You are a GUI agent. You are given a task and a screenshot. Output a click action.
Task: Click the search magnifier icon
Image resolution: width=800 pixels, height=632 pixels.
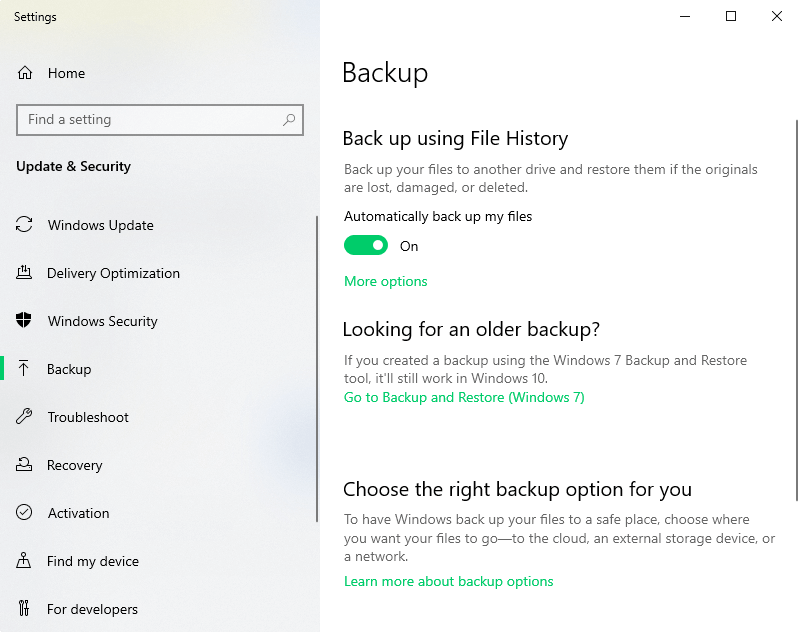point(289,120)
